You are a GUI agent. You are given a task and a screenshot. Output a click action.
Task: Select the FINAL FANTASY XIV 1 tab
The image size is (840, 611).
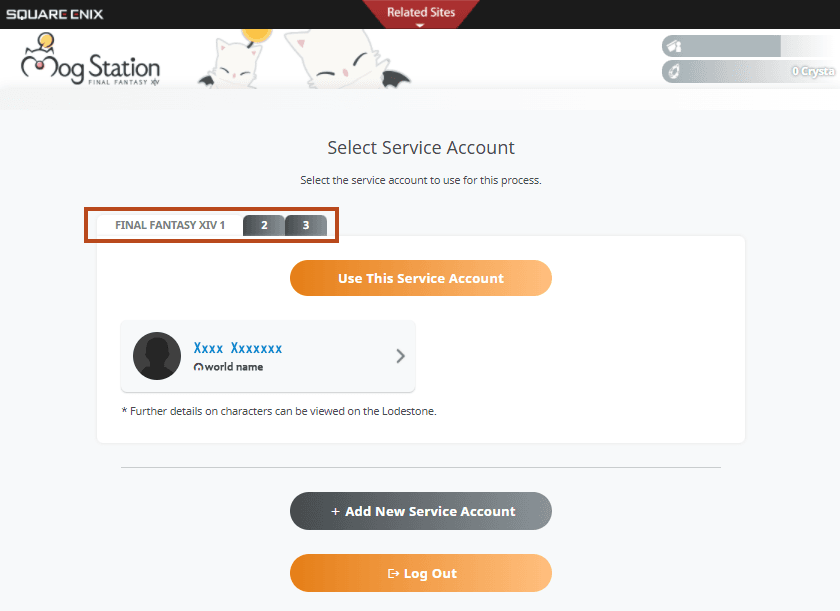[169, 226]
